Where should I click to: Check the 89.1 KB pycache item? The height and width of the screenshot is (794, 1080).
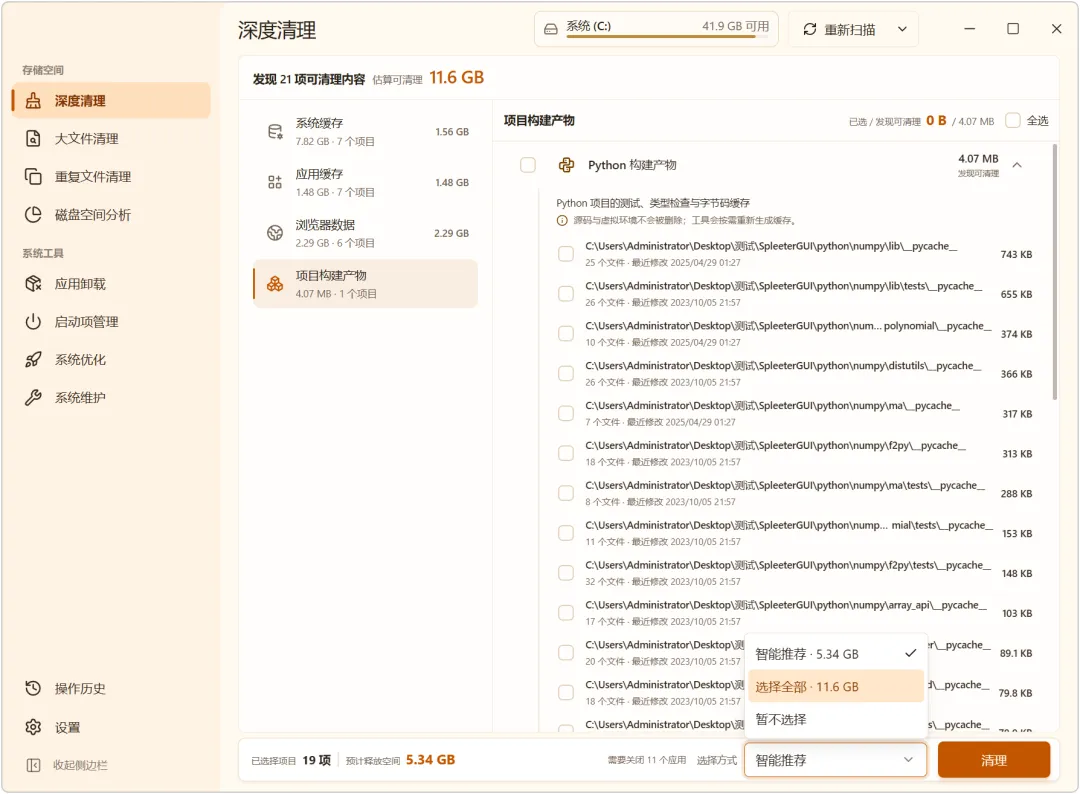tap(565, 653)
